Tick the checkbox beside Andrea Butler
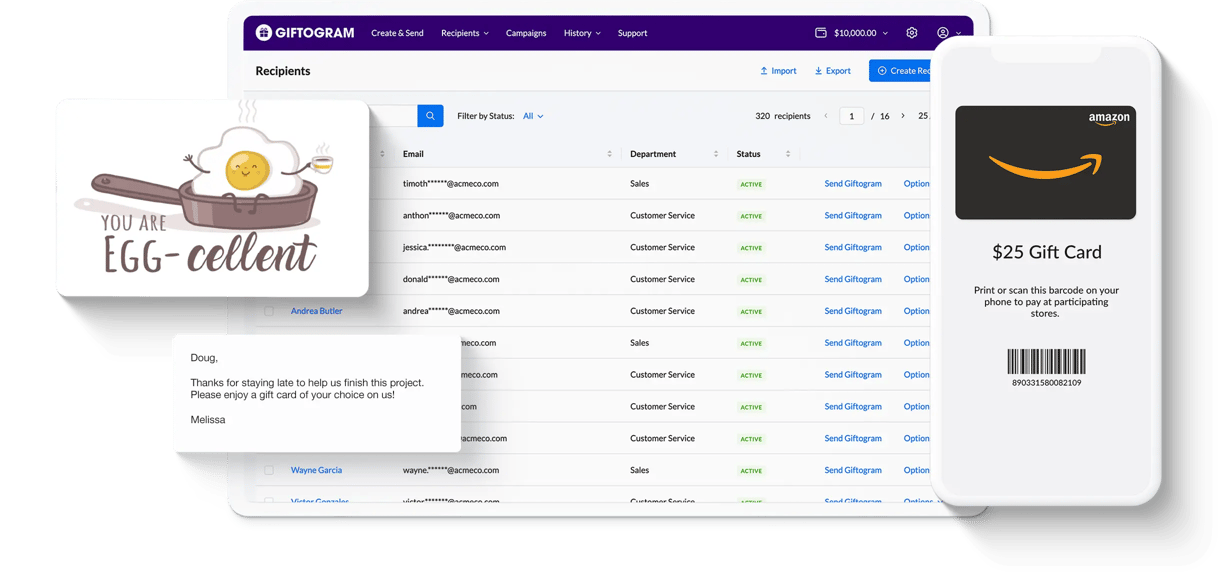 (x=269, y=311)
